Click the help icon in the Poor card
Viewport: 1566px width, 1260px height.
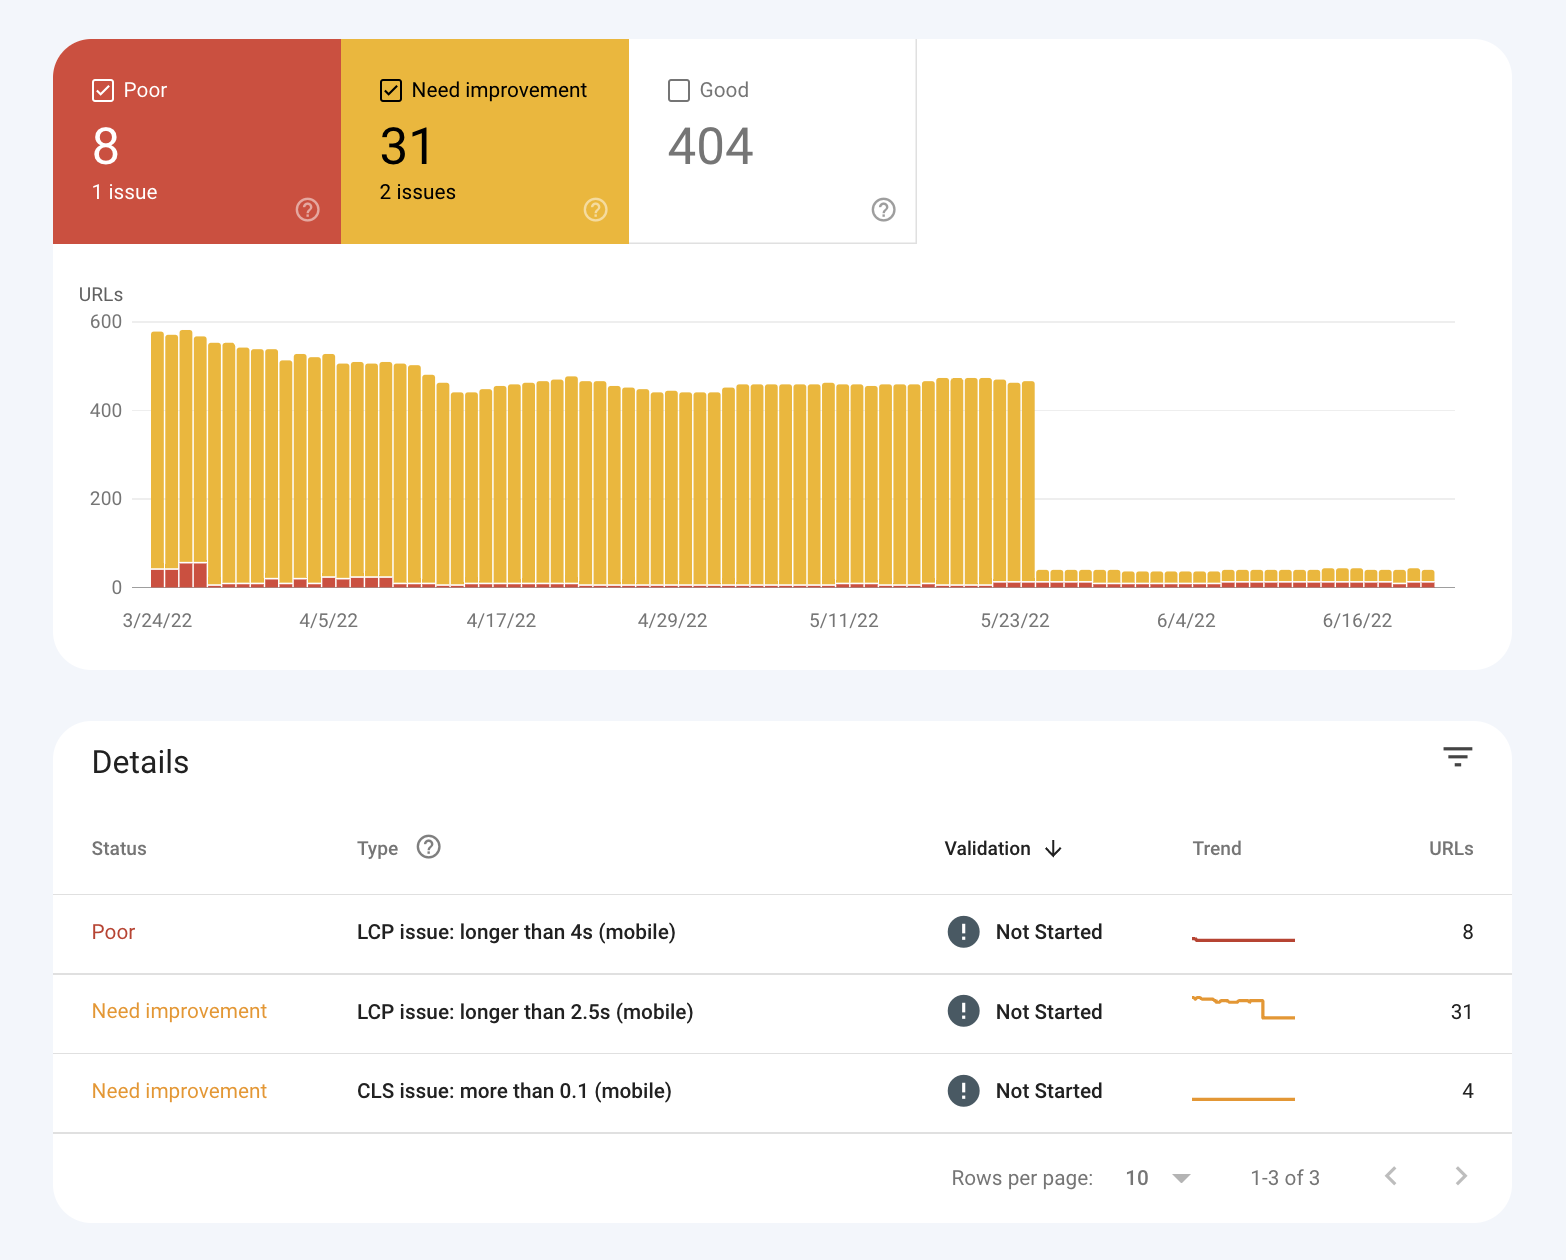pos(307,210)
